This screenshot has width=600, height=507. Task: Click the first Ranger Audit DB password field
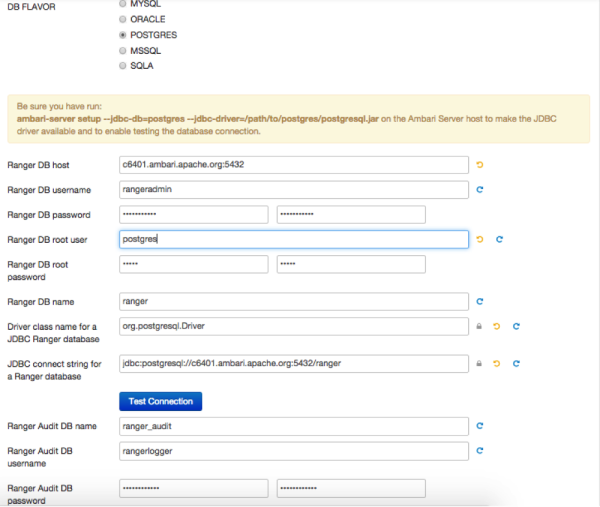coord(194,488)
